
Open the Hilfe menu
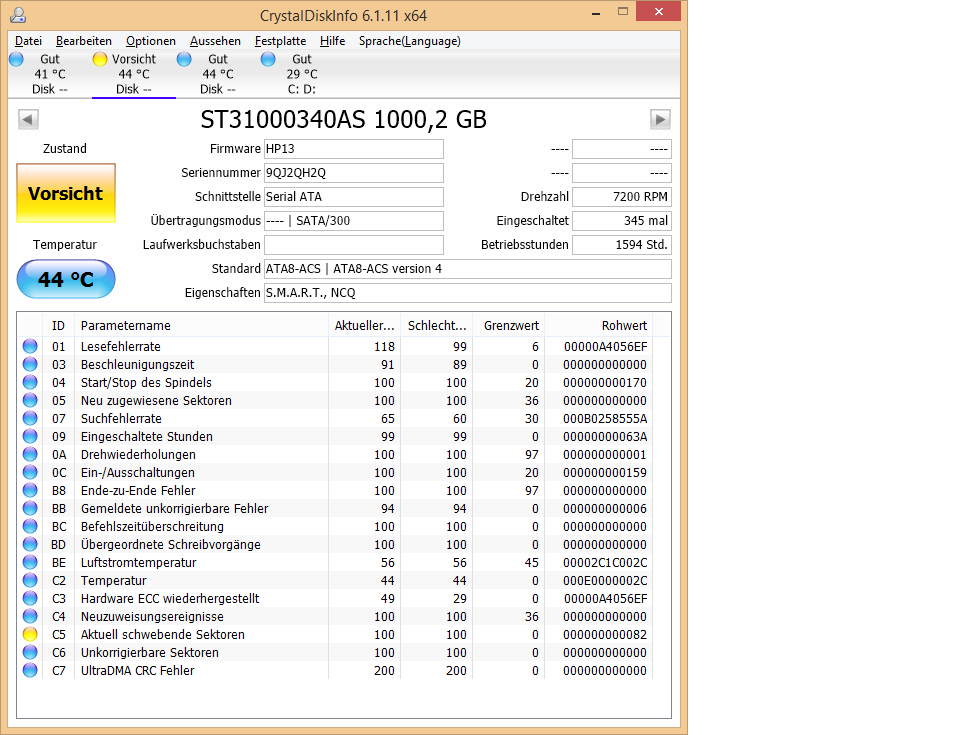tap(332, 41)
